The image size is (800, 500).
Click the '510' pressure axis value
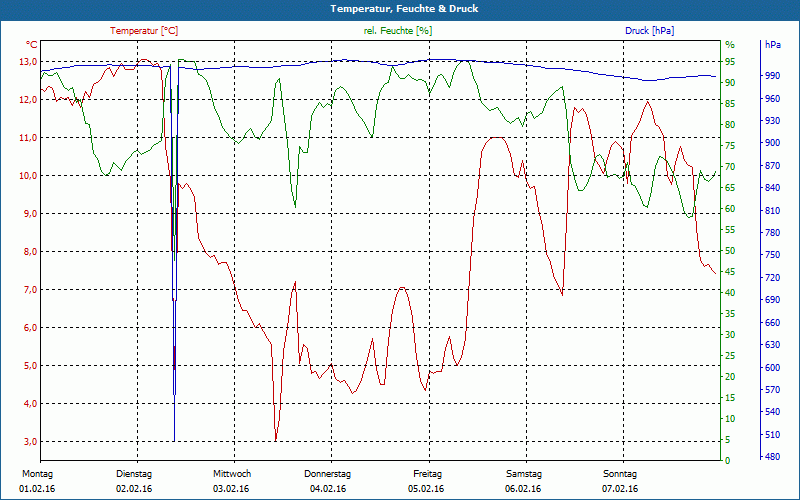coord(772,435)
